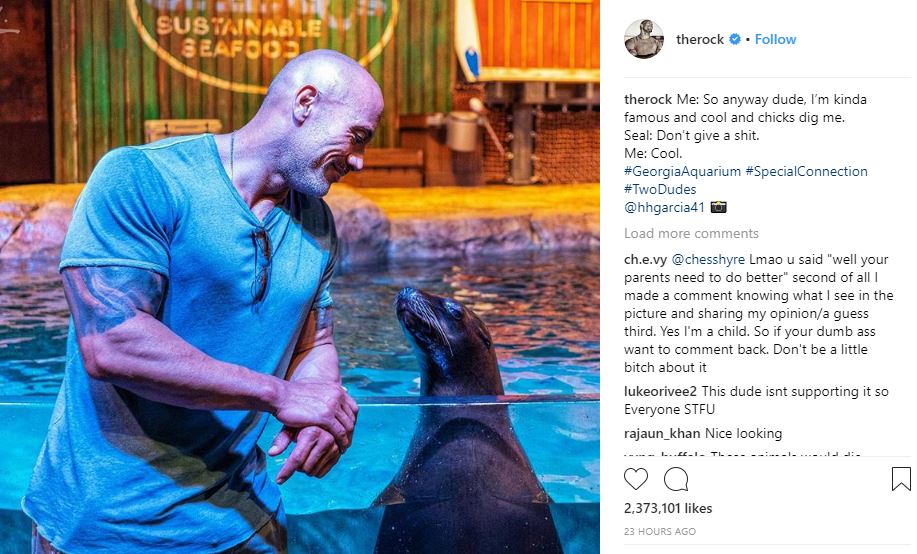Open therock username in the header
The height and width of the screenshot is (554, 917).
pos(700,39)
